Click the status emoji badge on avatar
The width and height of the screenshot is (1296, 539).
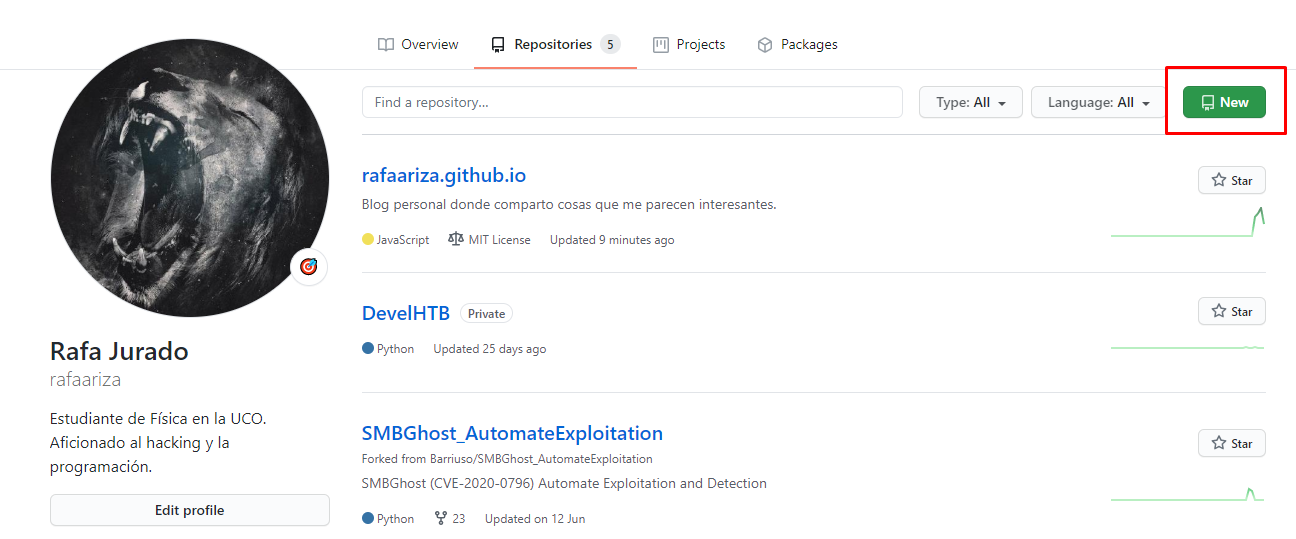(x=309, y=266)
